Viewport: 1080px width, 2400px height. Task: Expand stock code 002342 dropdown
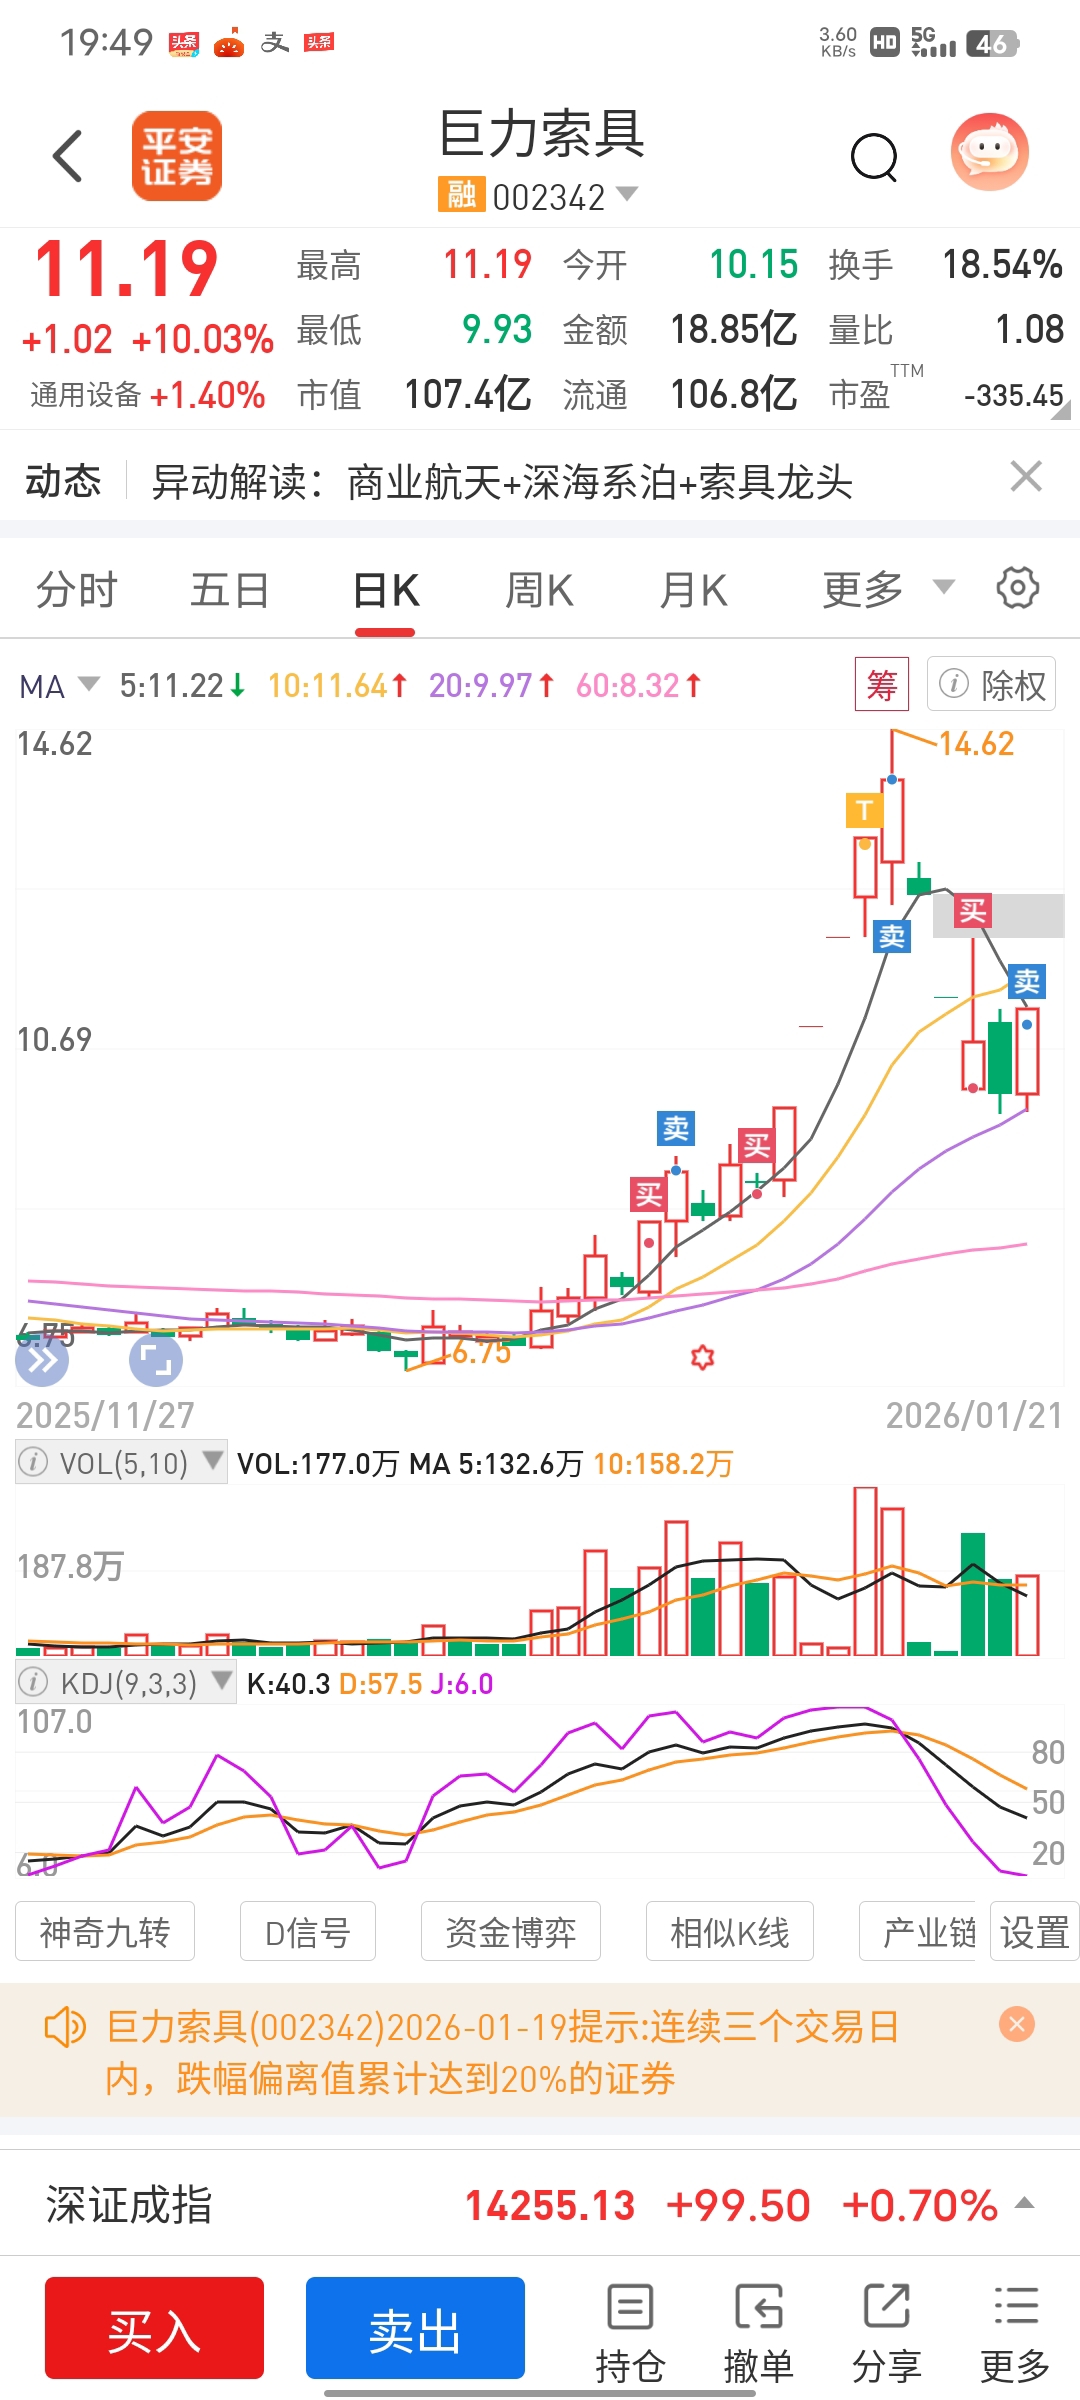(x=627, y=194)
